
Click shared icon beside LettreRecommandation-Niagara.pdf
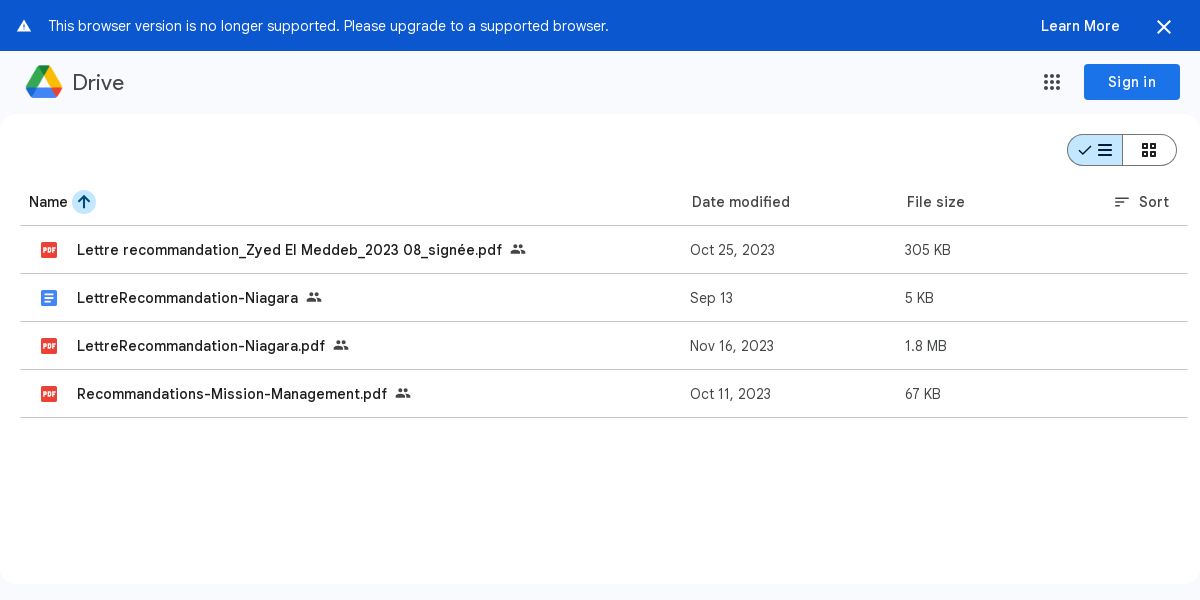click(x=341, y=345)
